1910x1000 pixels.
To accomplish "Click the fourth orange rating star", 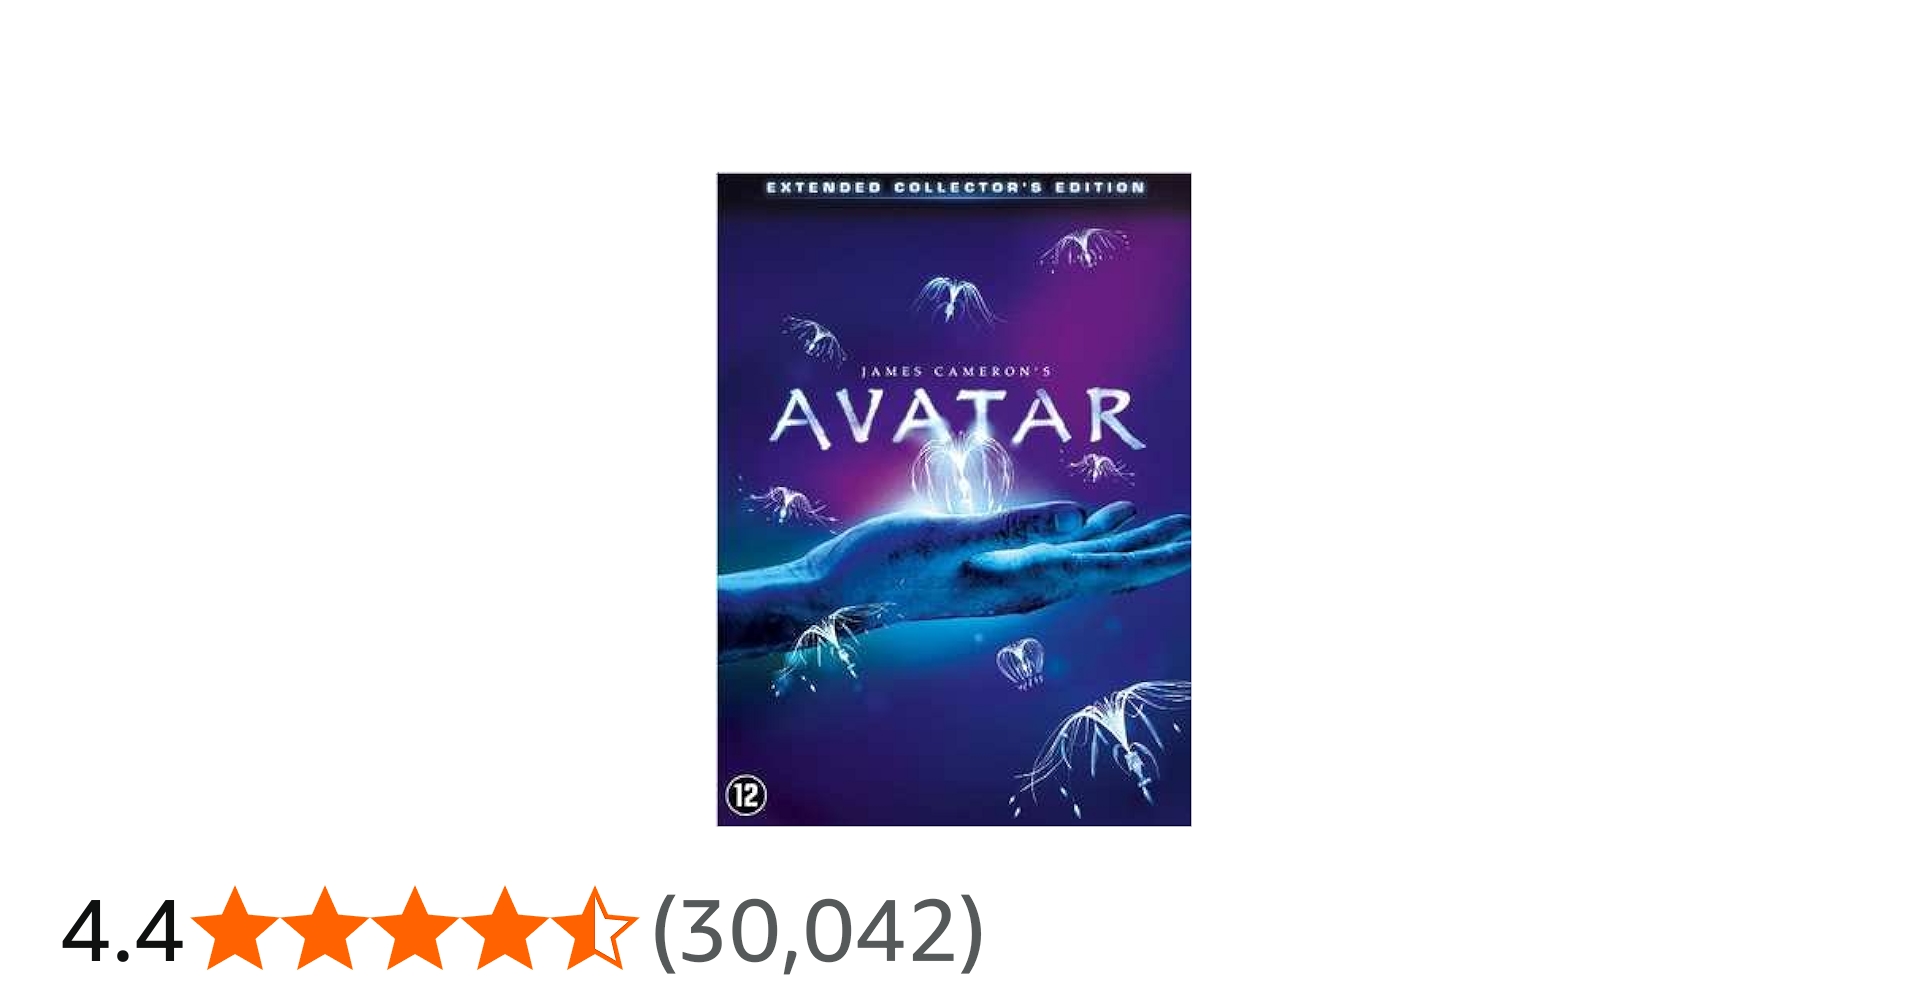I will pos(504,929).
